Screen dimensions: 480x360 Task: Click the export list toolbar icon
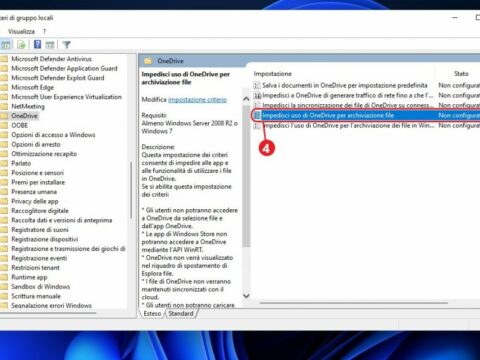click(21, 44)
